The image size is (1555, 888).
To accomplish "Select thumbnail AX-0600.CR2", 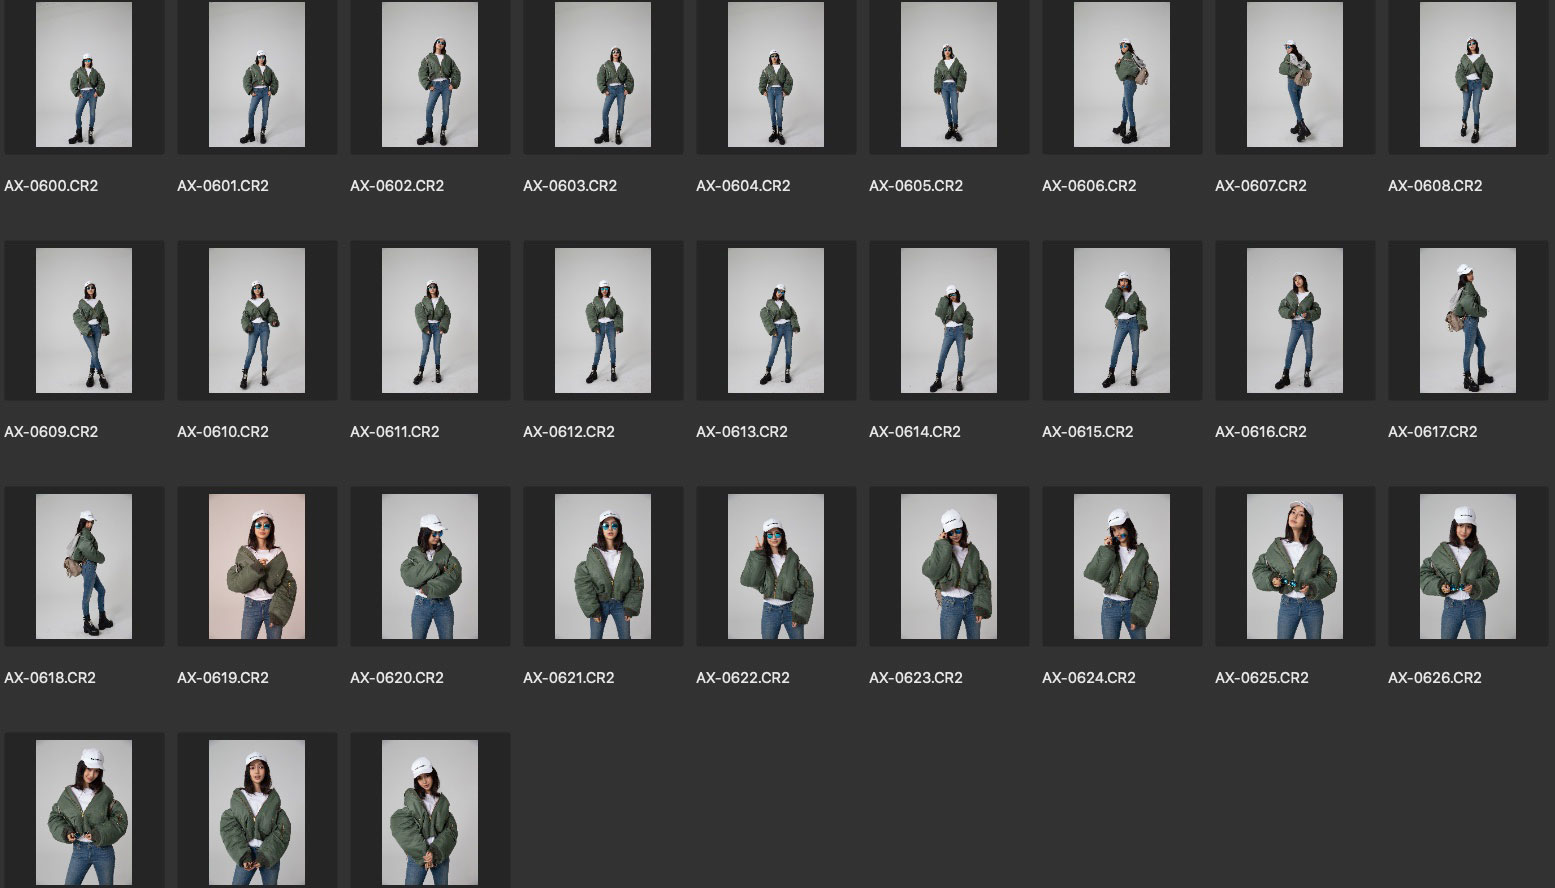I will [84, 75].
